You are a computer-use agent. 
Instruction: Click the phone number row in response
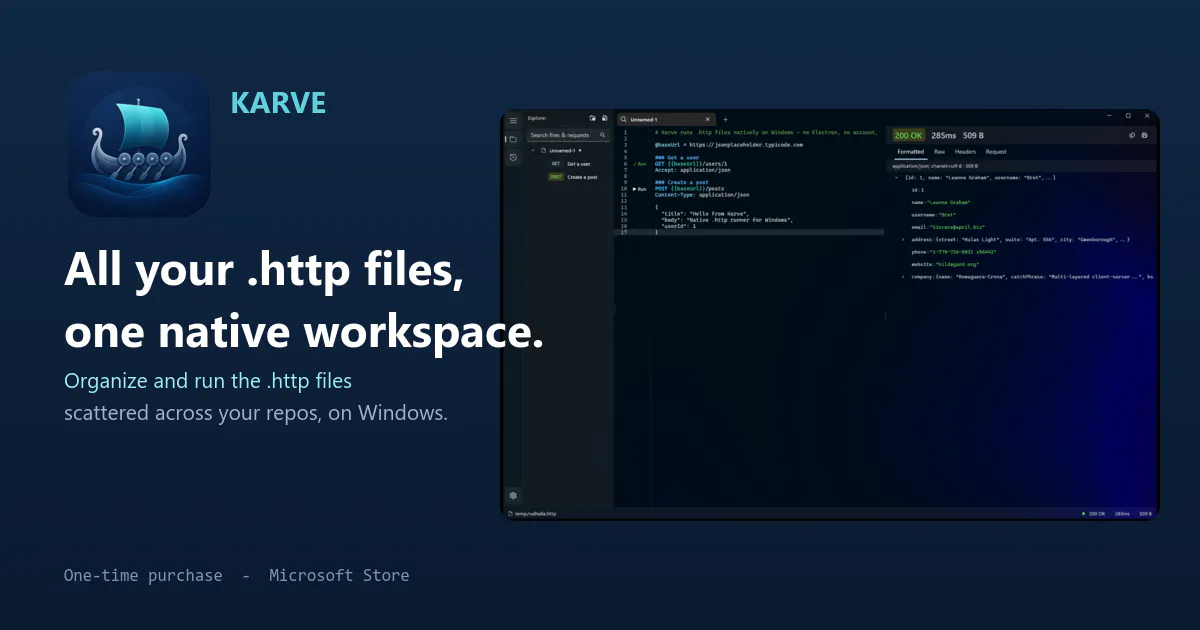pyautogui.click(x=954, y=252)
